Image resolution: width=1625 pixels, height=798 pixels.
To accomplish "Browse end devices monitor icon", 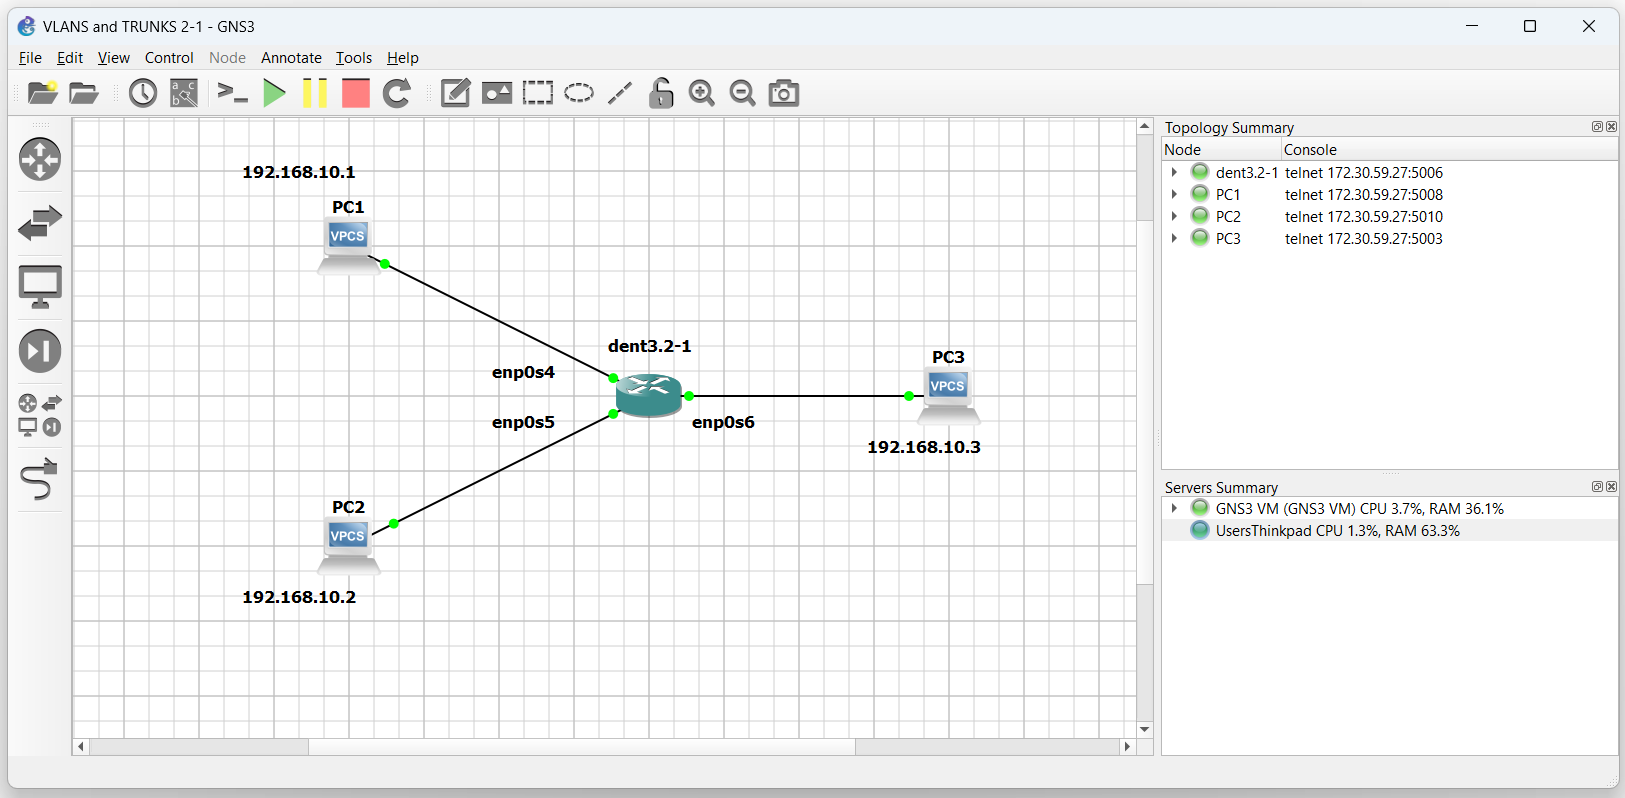I will click(40, 287).
